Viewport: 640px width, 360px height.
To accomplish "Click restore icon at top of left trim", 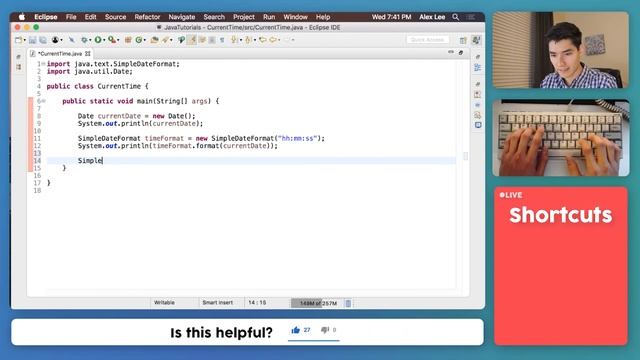I will [19, 57].
